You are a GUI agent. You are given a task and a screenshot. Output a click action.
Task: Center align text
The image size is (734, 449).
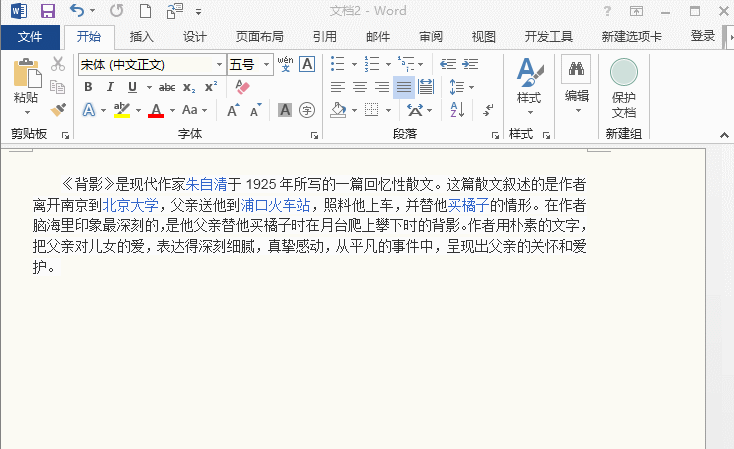[360, 87]
